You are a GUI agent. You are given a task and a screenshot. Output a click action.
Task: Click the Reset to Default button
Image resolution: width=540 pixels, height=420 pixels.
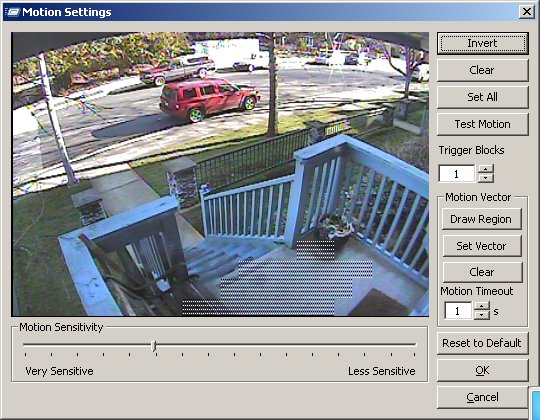482,343
